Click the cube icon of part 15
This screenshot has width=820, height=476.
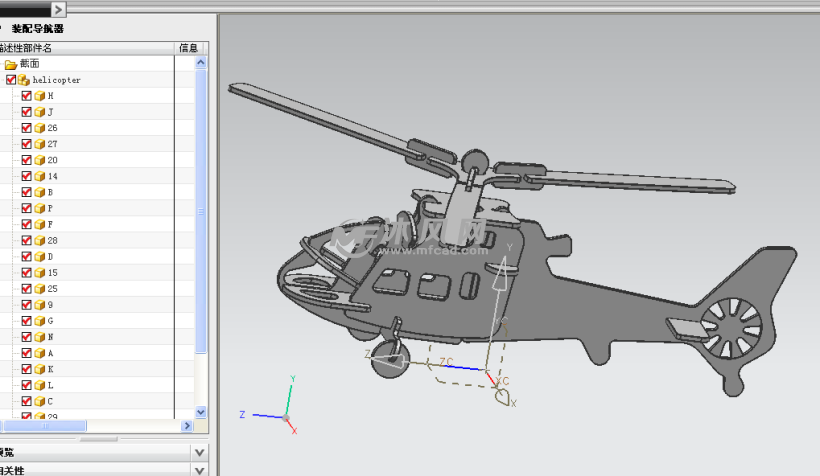(40, 273)
